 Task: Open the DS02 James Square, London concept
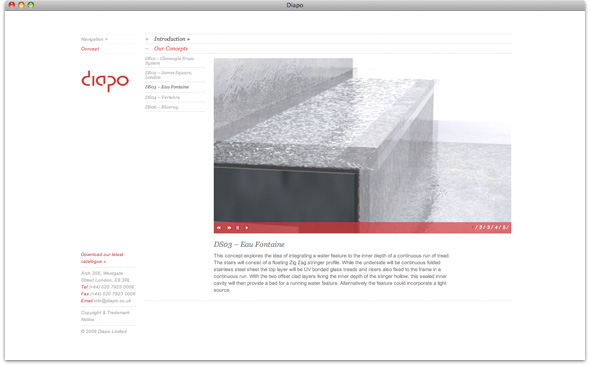pyautogui.click(x=169, y=75)
